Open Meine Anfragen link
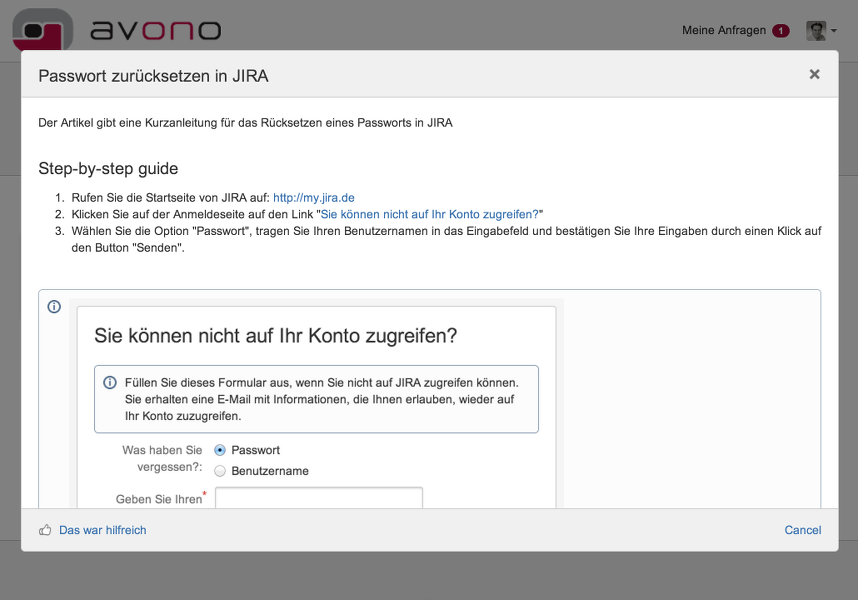This screenshot has height=600, width=858. pyautogui.click(x=723, y=31)
